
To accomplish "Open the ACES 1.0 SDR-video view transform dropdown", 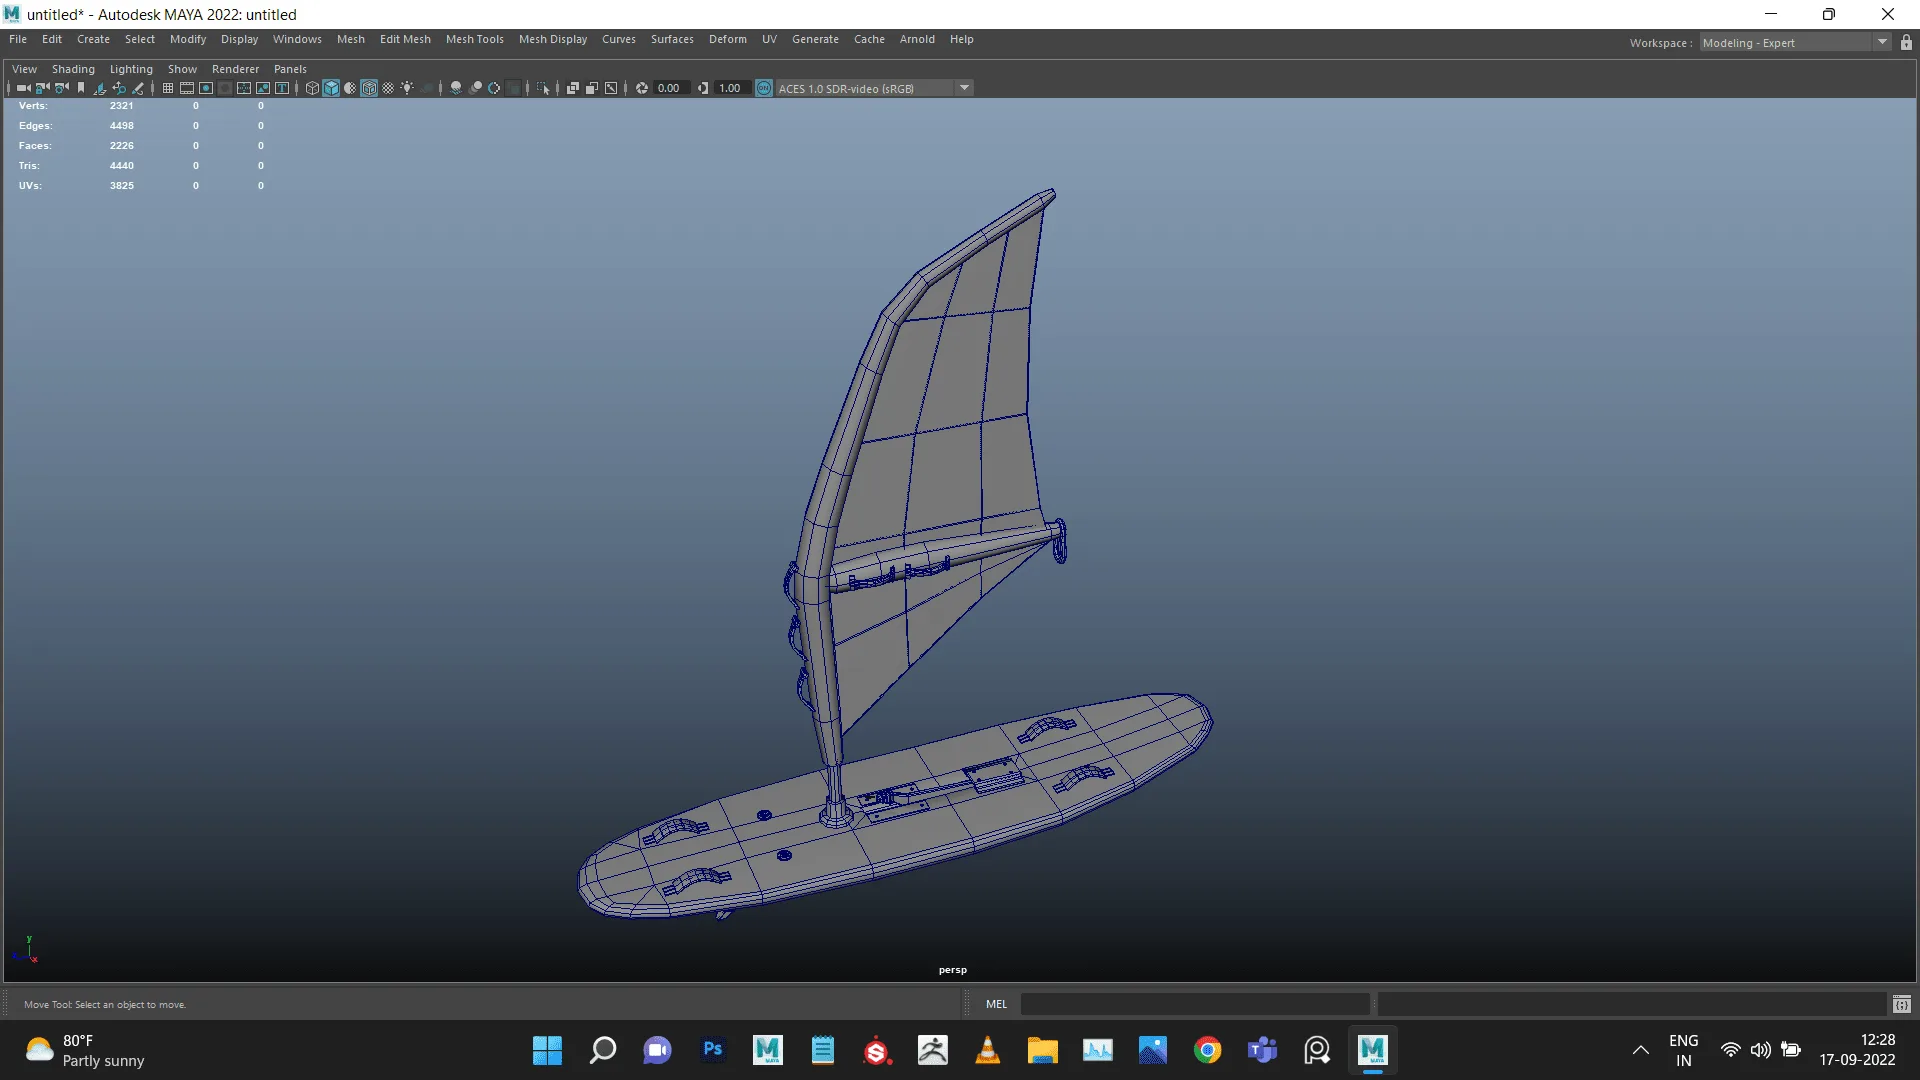I will click(964, 88).
